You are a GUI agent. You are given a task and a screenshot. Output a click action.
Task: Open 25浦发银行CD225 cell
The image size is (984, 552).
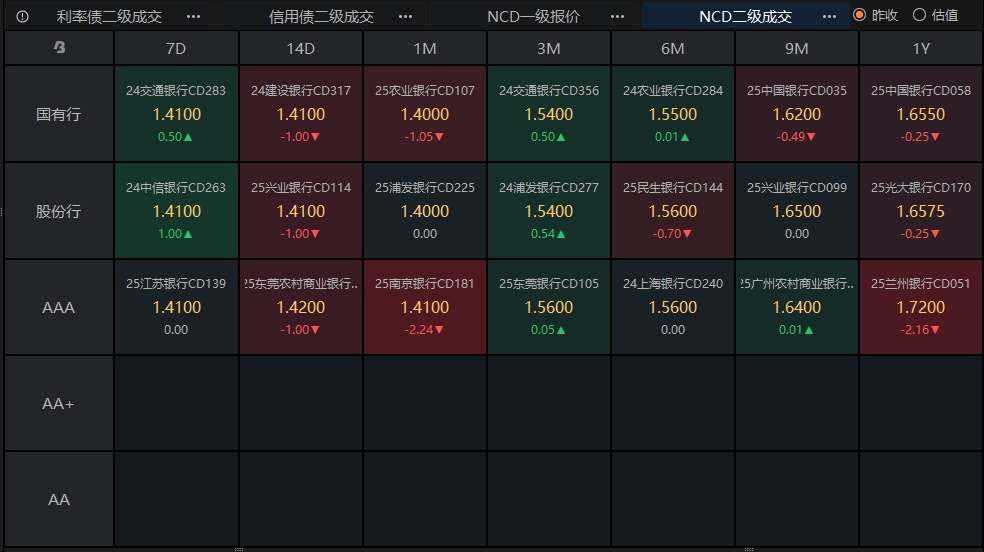[x=425, y=211]
